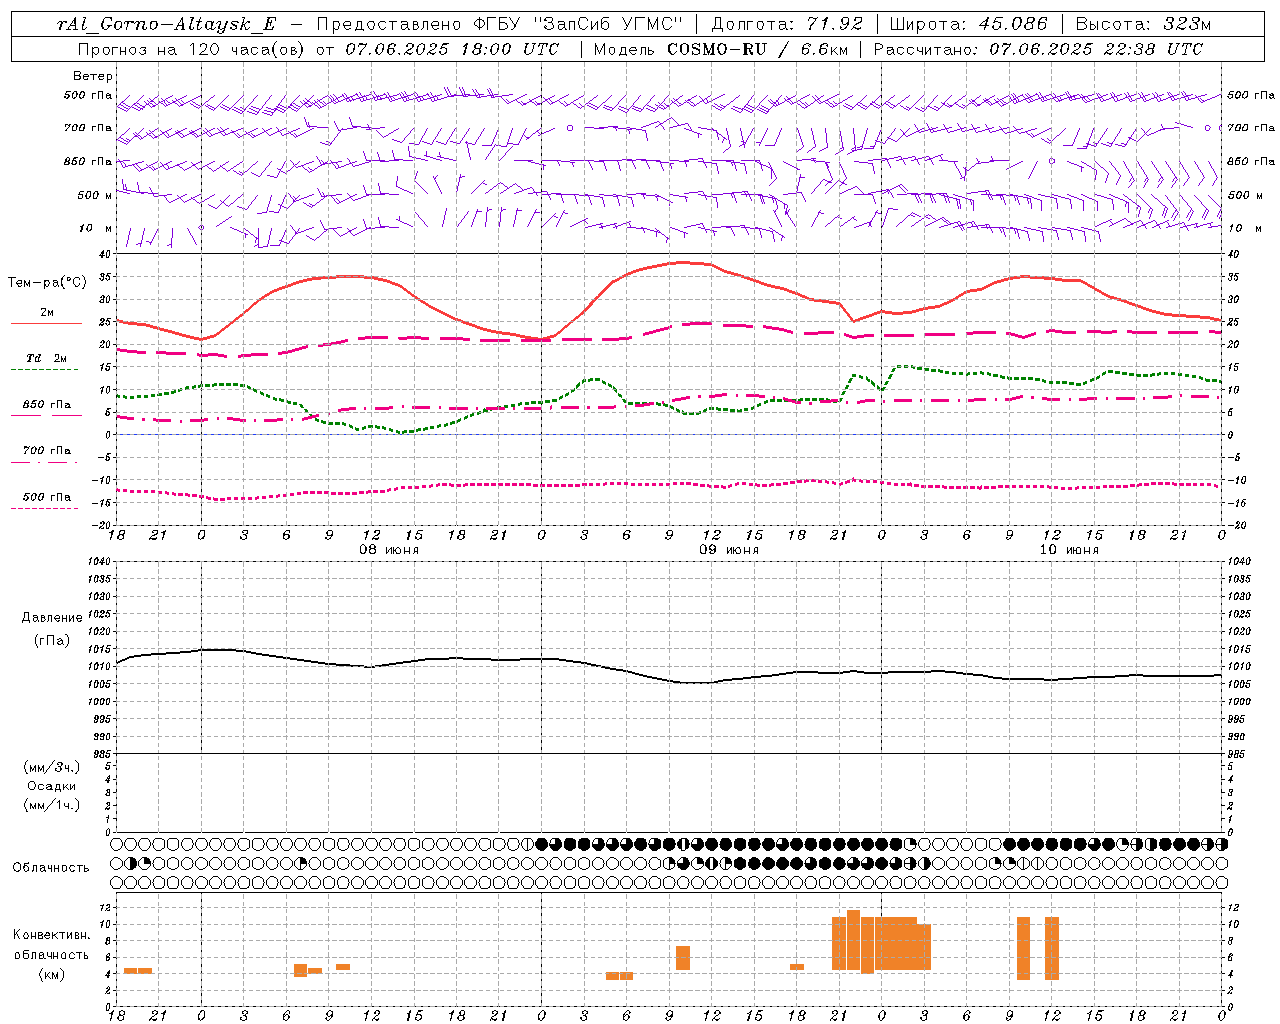Viewport: 1280px width, 1024px height.
Task: Click the 850 гПа wind level label on the left
Action: [x=89, y=161]
